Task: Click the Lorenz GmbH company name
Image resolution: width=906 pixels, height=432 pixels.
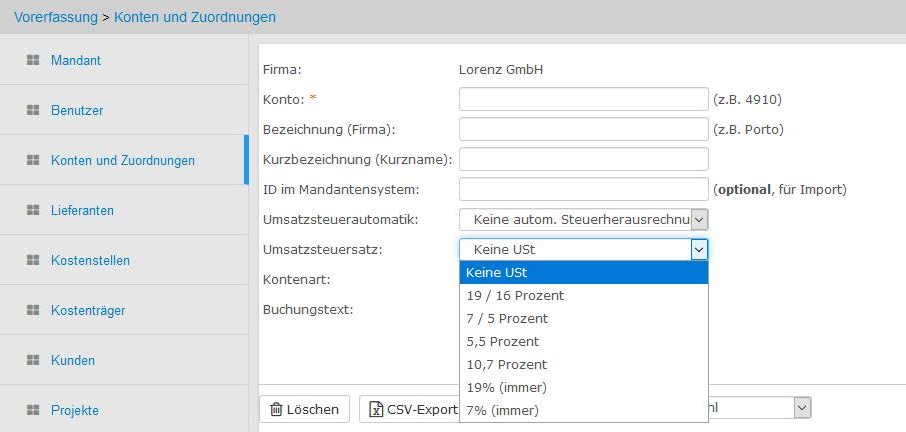Action: tap(501, 70)
